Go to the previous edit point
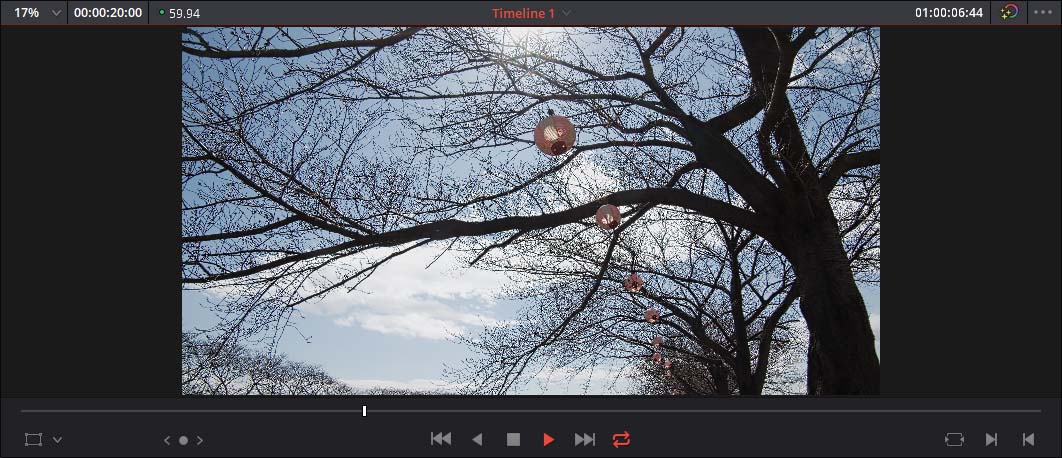Screen dimensions: 1062x458 click(x=1028, y=440)
